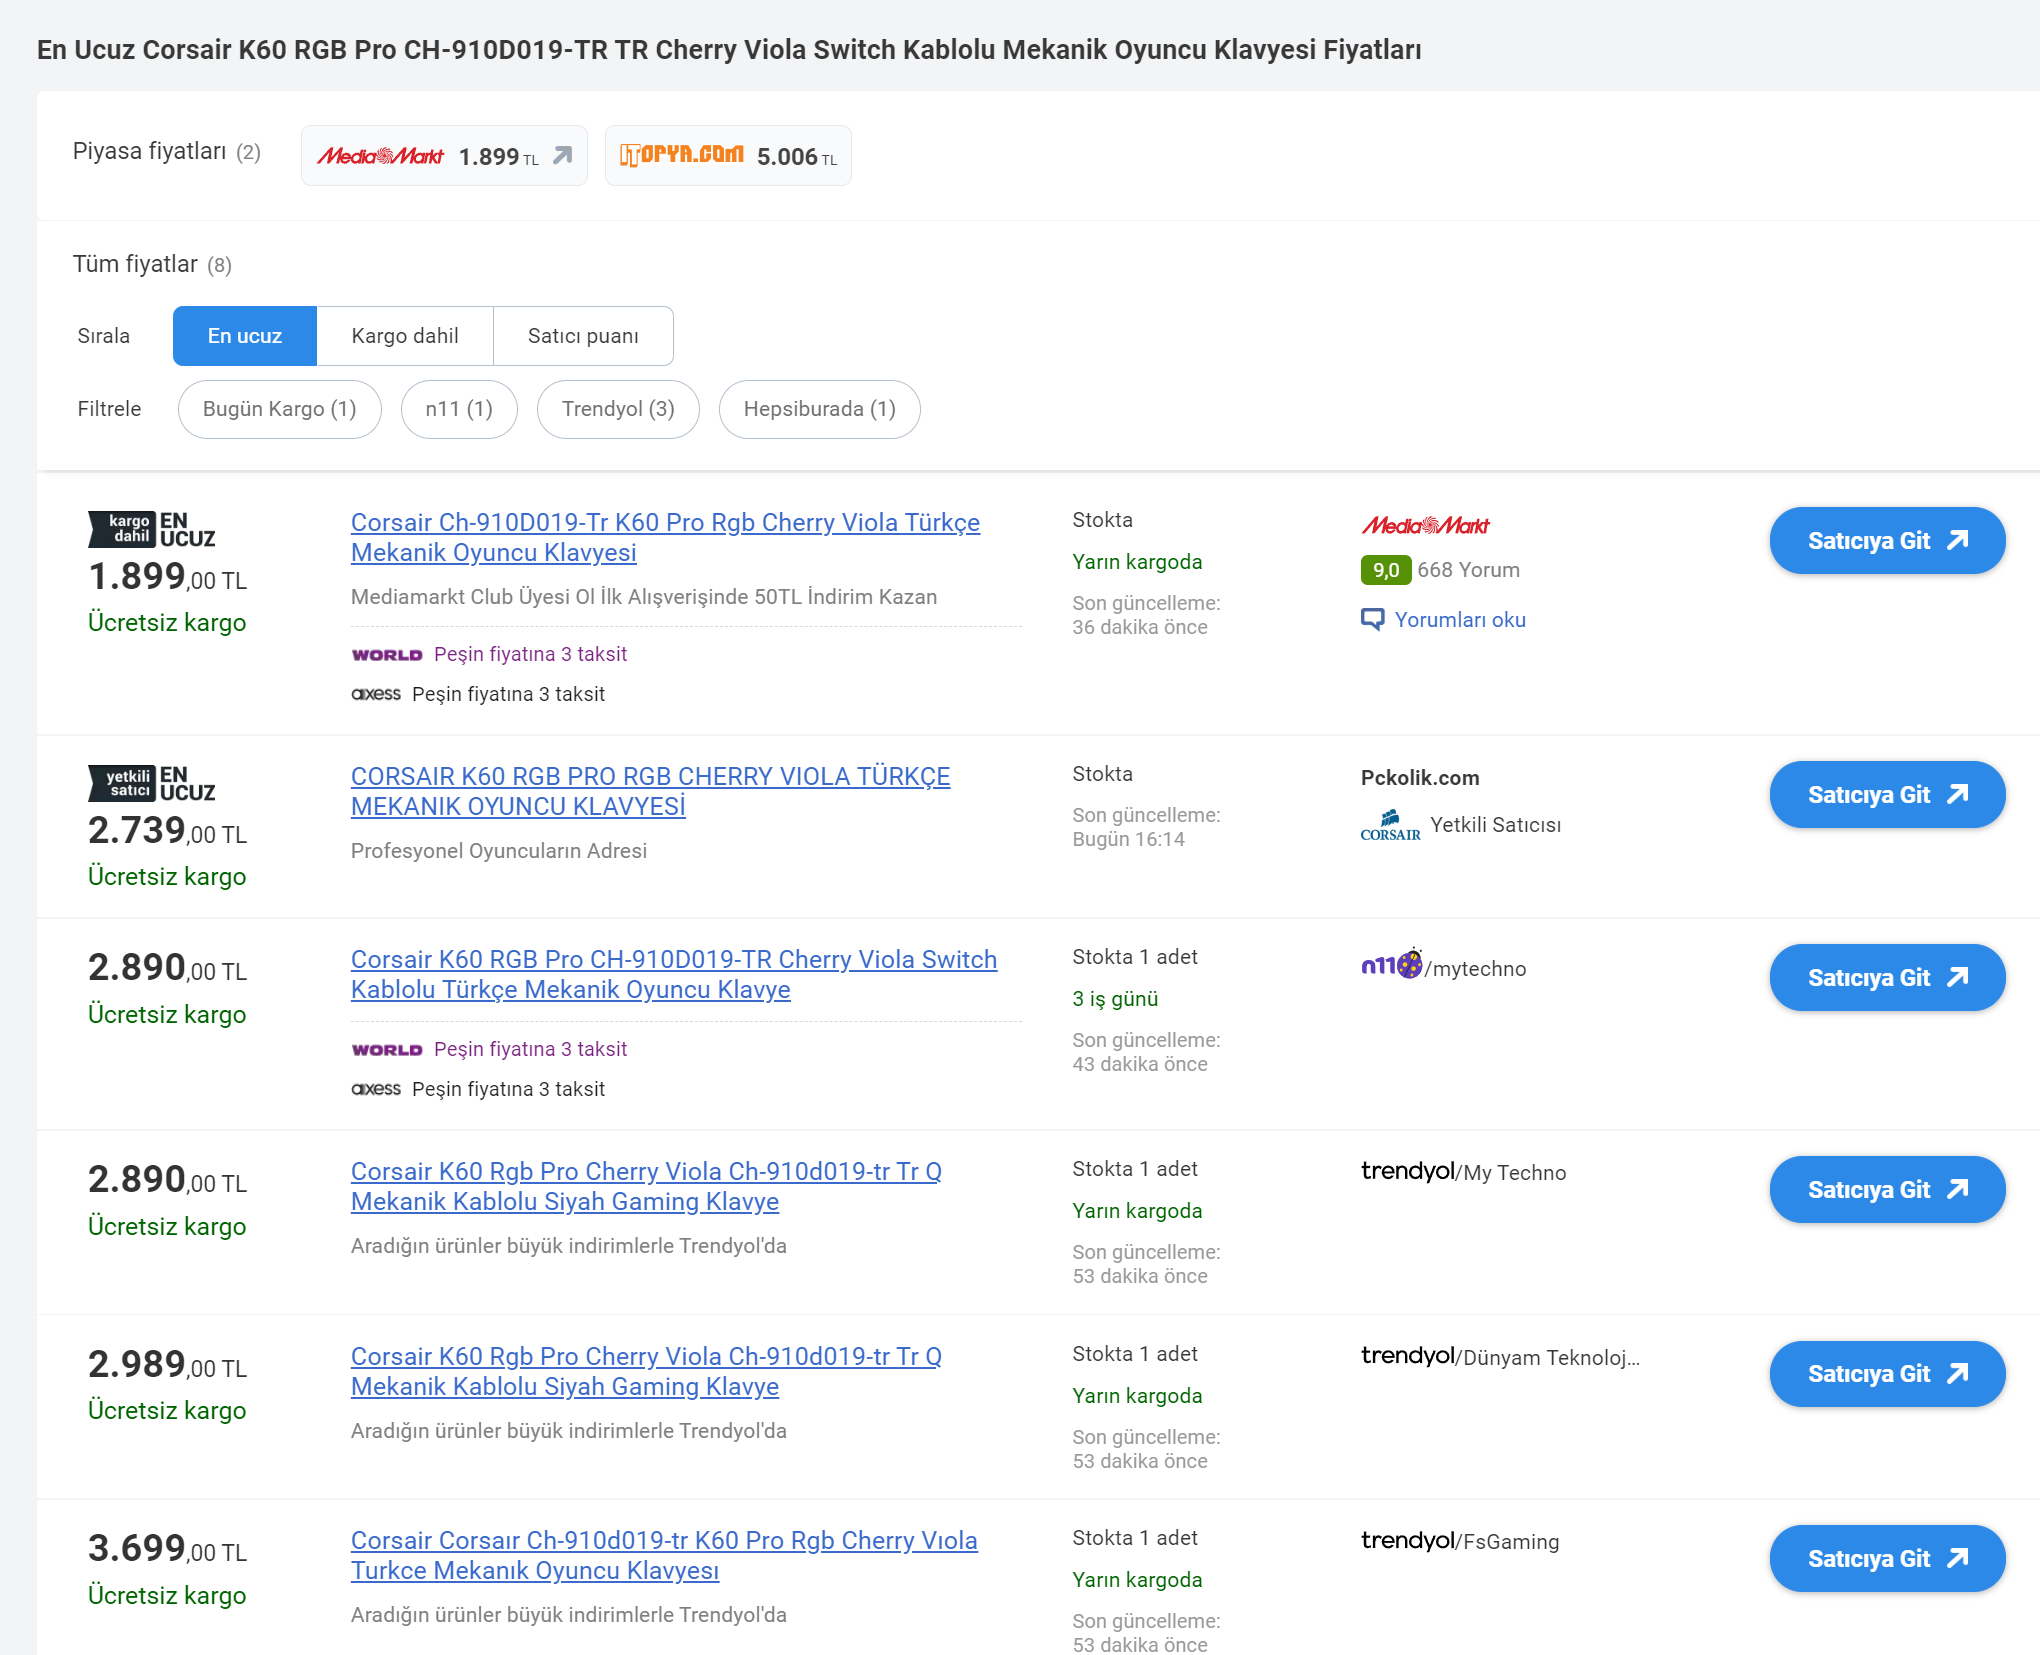
Task: Go to seller for 2.739 TL Pckolik offer
Action: point(1887,795)
